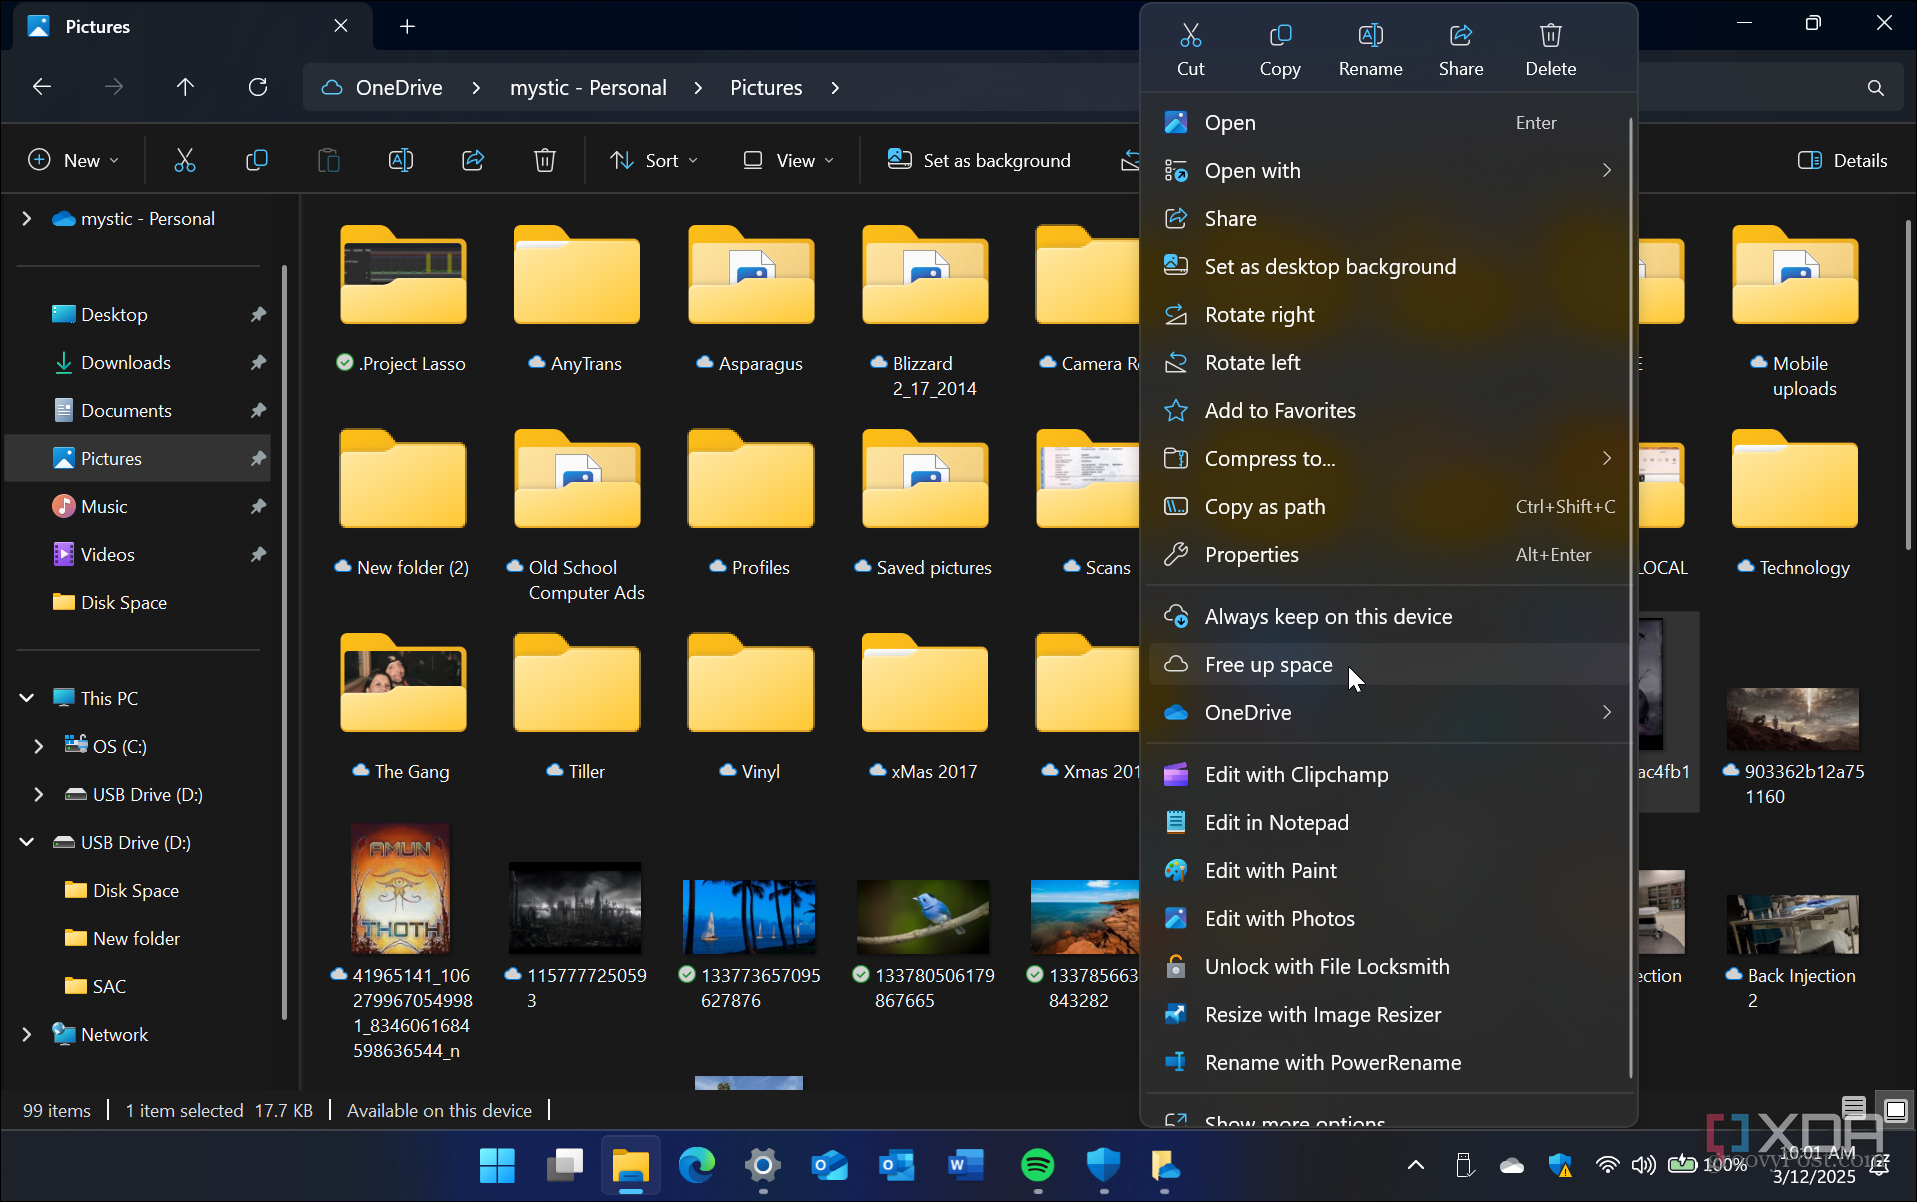Open Word from the taskbar
This screenshot has height=1202, width=1917.
965,1165
